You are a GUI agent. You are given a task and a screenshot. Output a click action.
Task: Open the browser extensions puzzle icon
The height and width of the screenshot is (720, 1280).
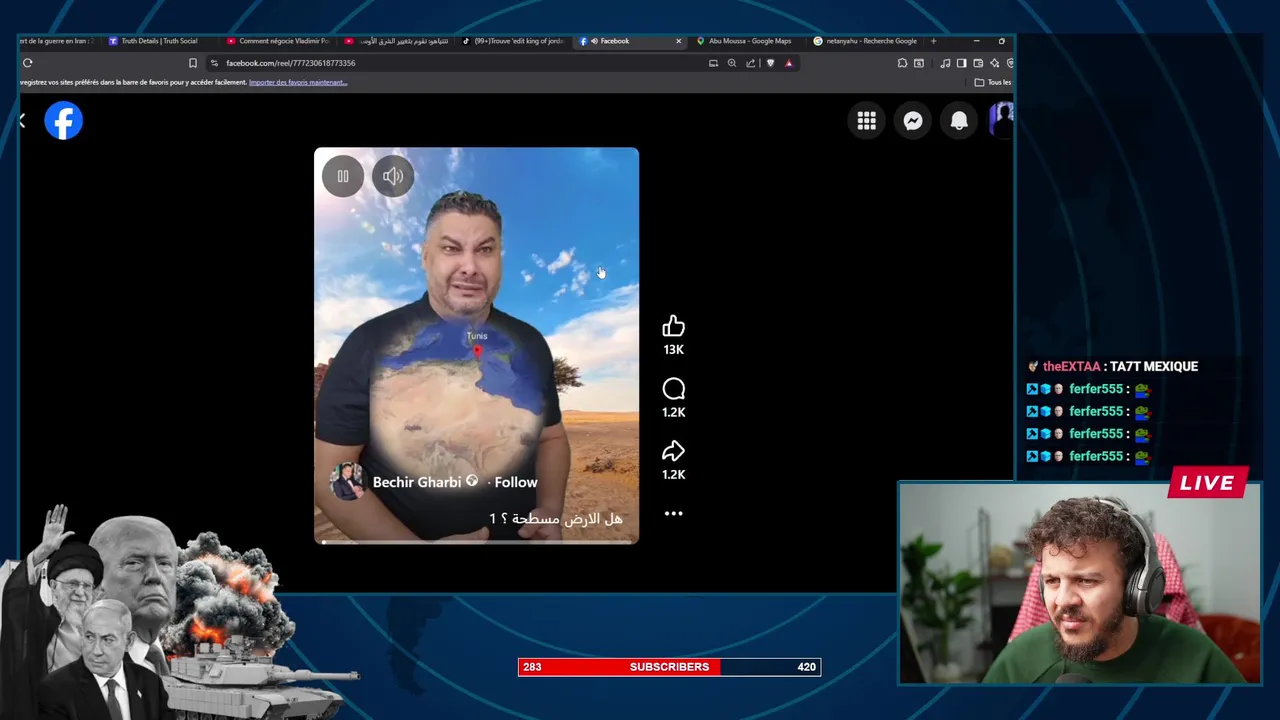tap(902, 63)
